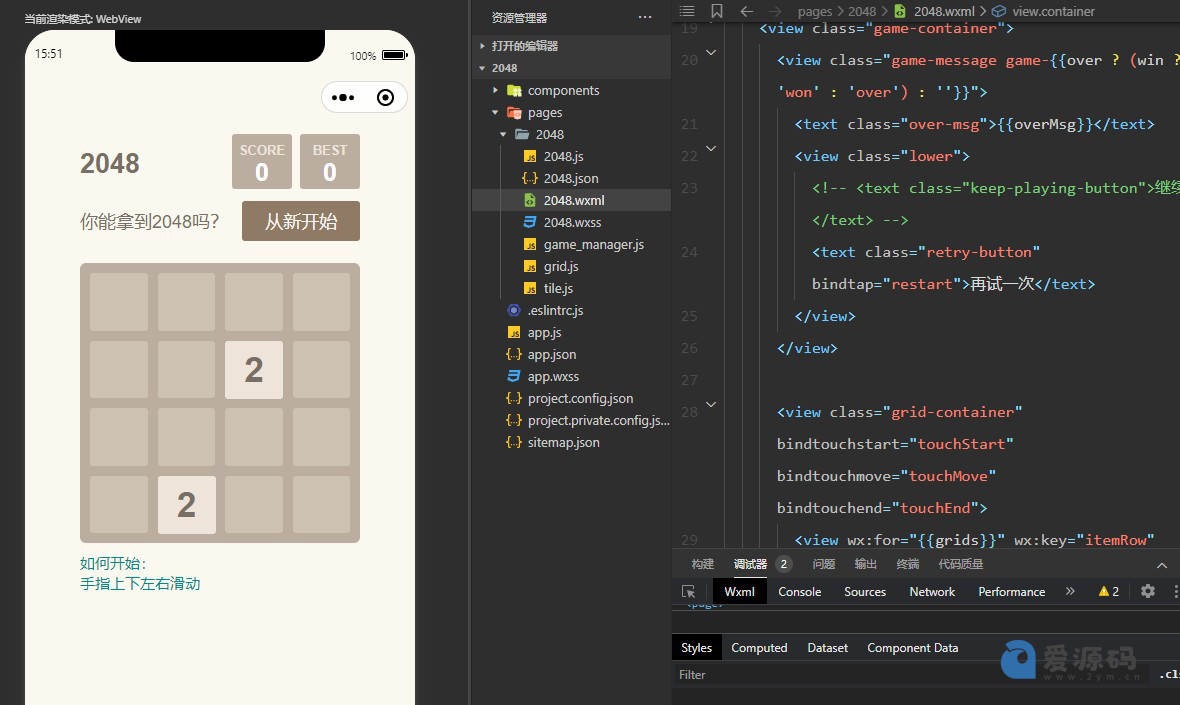
Task: Open the devtools settings gear
Action: [1148, 591]
